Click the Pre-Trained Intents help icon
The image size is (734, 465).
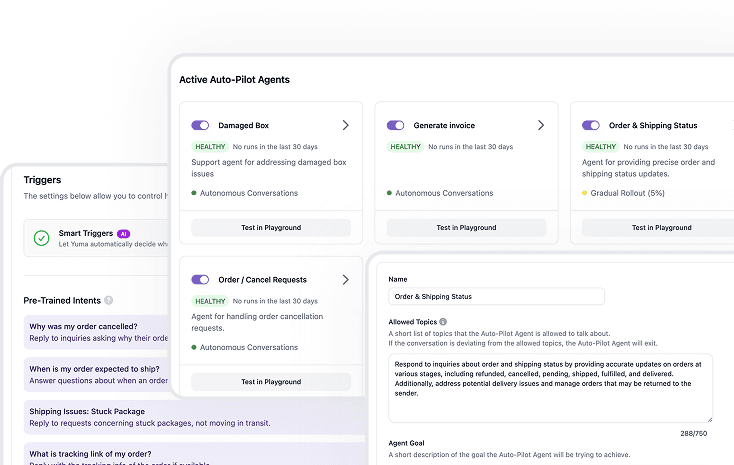[109, 300]
